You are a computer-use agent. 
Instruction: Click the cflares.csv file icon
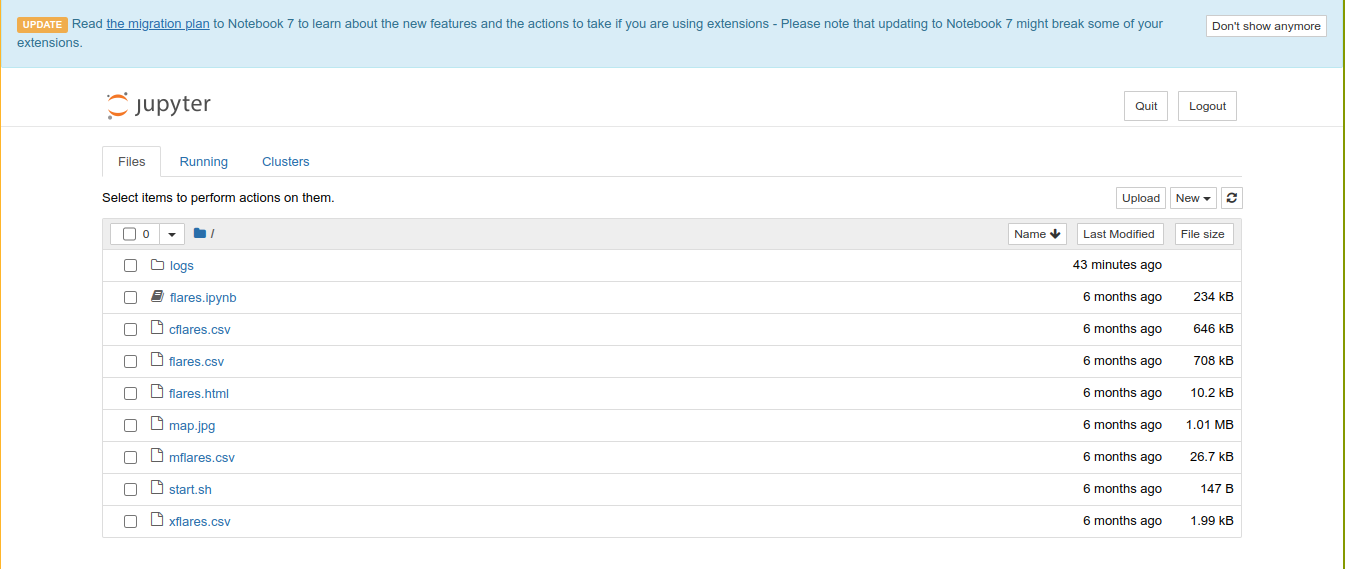tap(157, 329)
